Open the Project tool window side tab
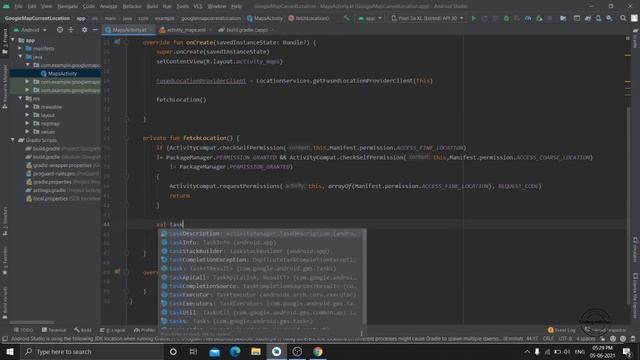640x360 pixels. pyautogui.click(x=5, y=41)
